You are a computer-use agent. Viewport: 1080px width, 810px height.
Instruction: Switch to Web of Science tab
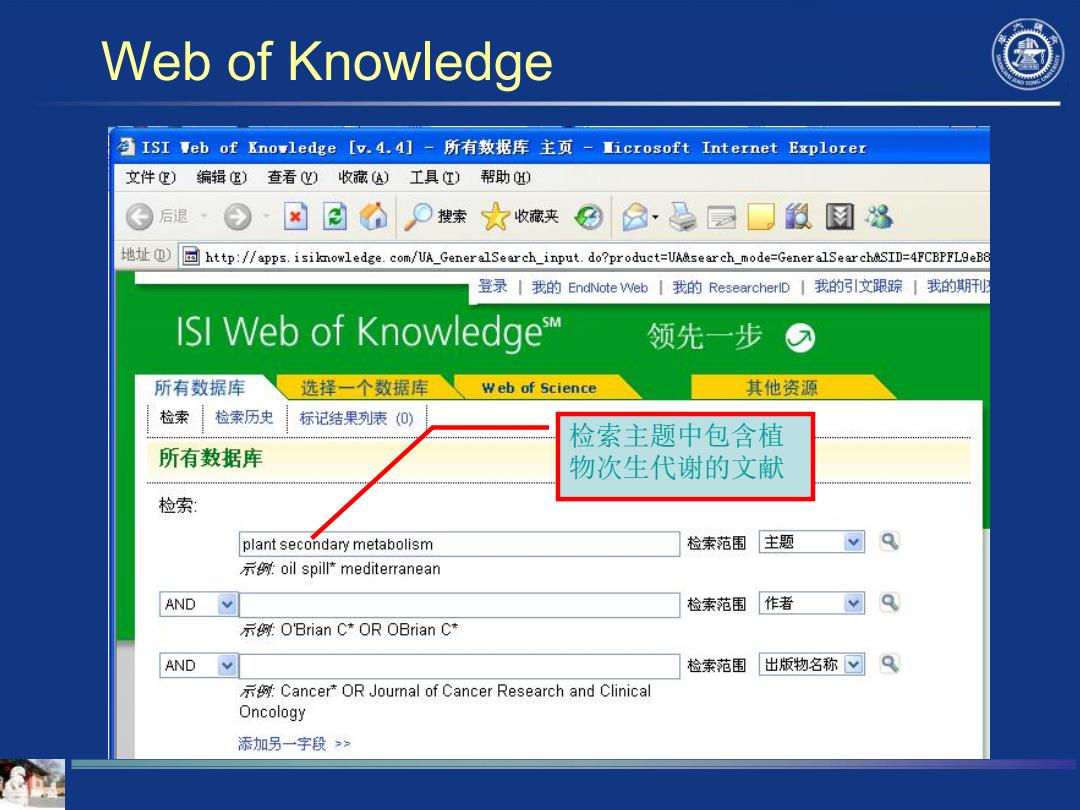[x=539, y=388]
